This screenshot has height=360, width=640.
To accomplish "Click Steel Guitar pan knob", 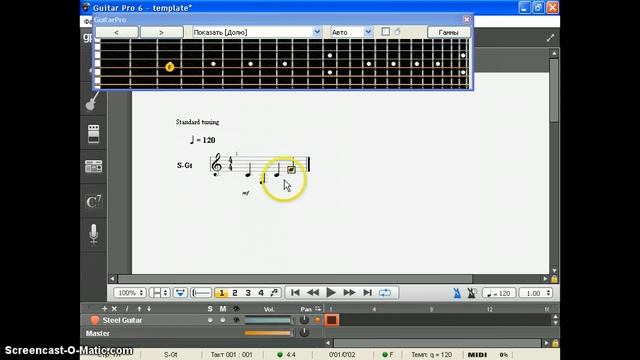I will tap(304, 320).
